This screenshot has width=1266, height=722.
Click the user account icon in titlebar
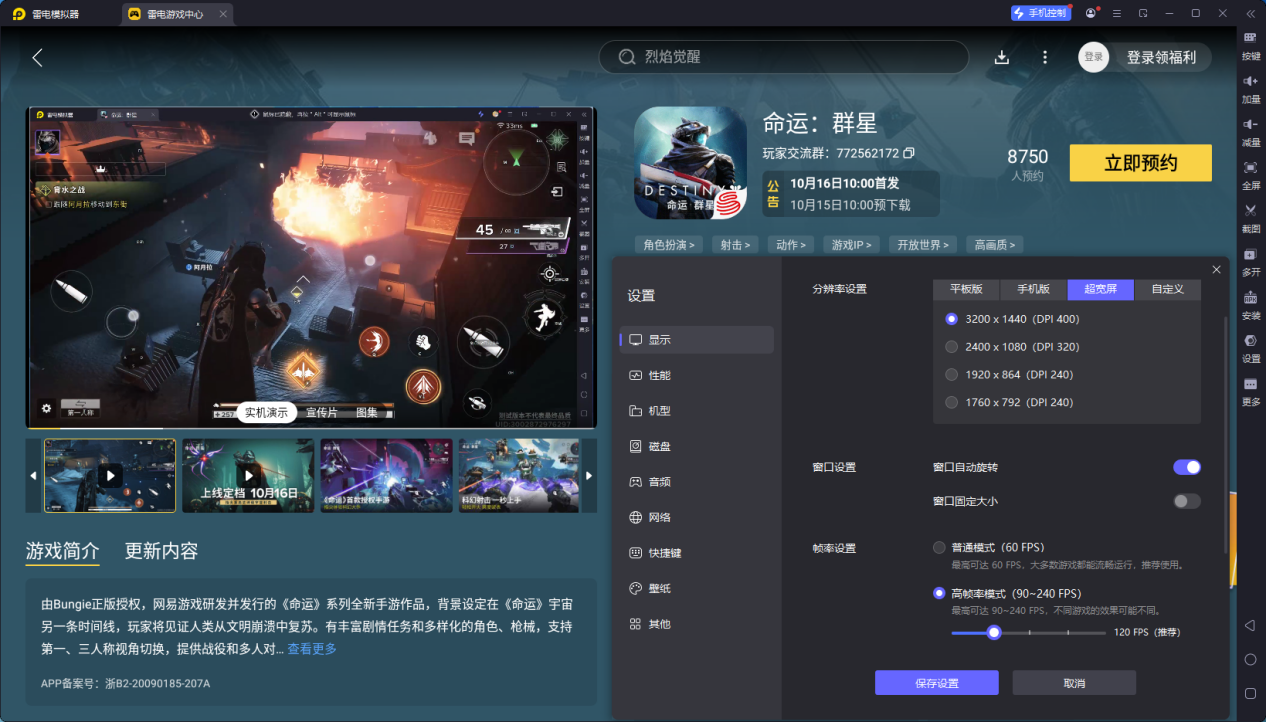pyautogui.click(x=1090, y=13)
